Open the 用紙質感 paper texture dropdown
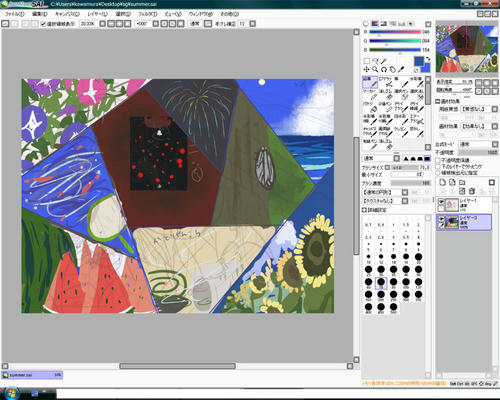 479,109
